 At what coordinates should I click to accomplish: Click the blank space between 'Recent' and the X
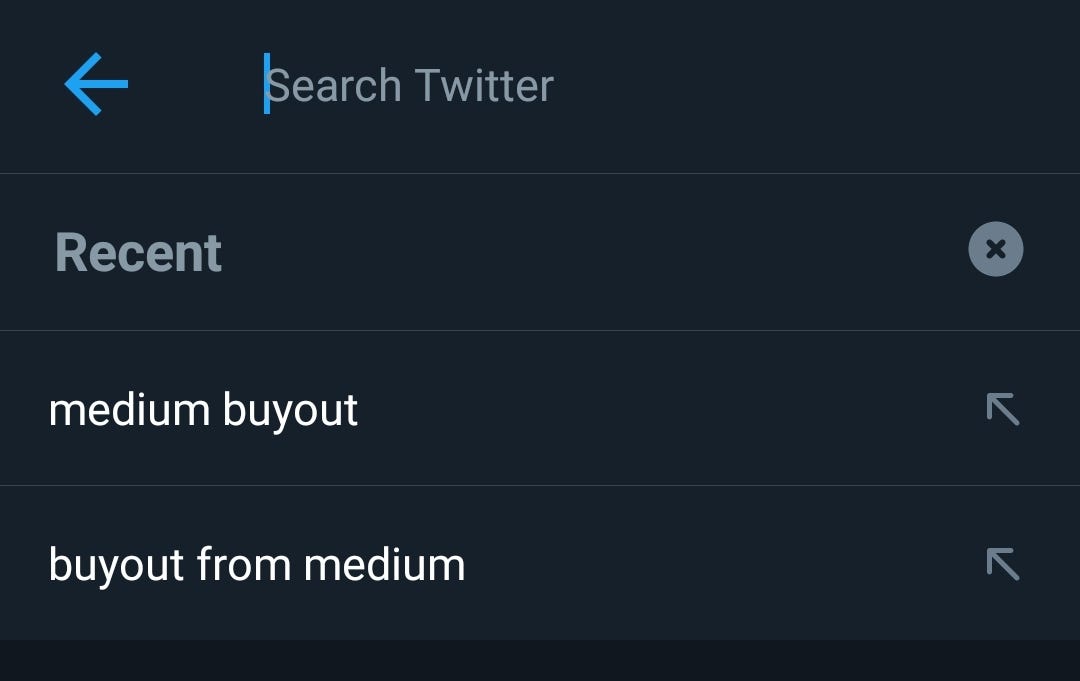click(x=592, y=252)
